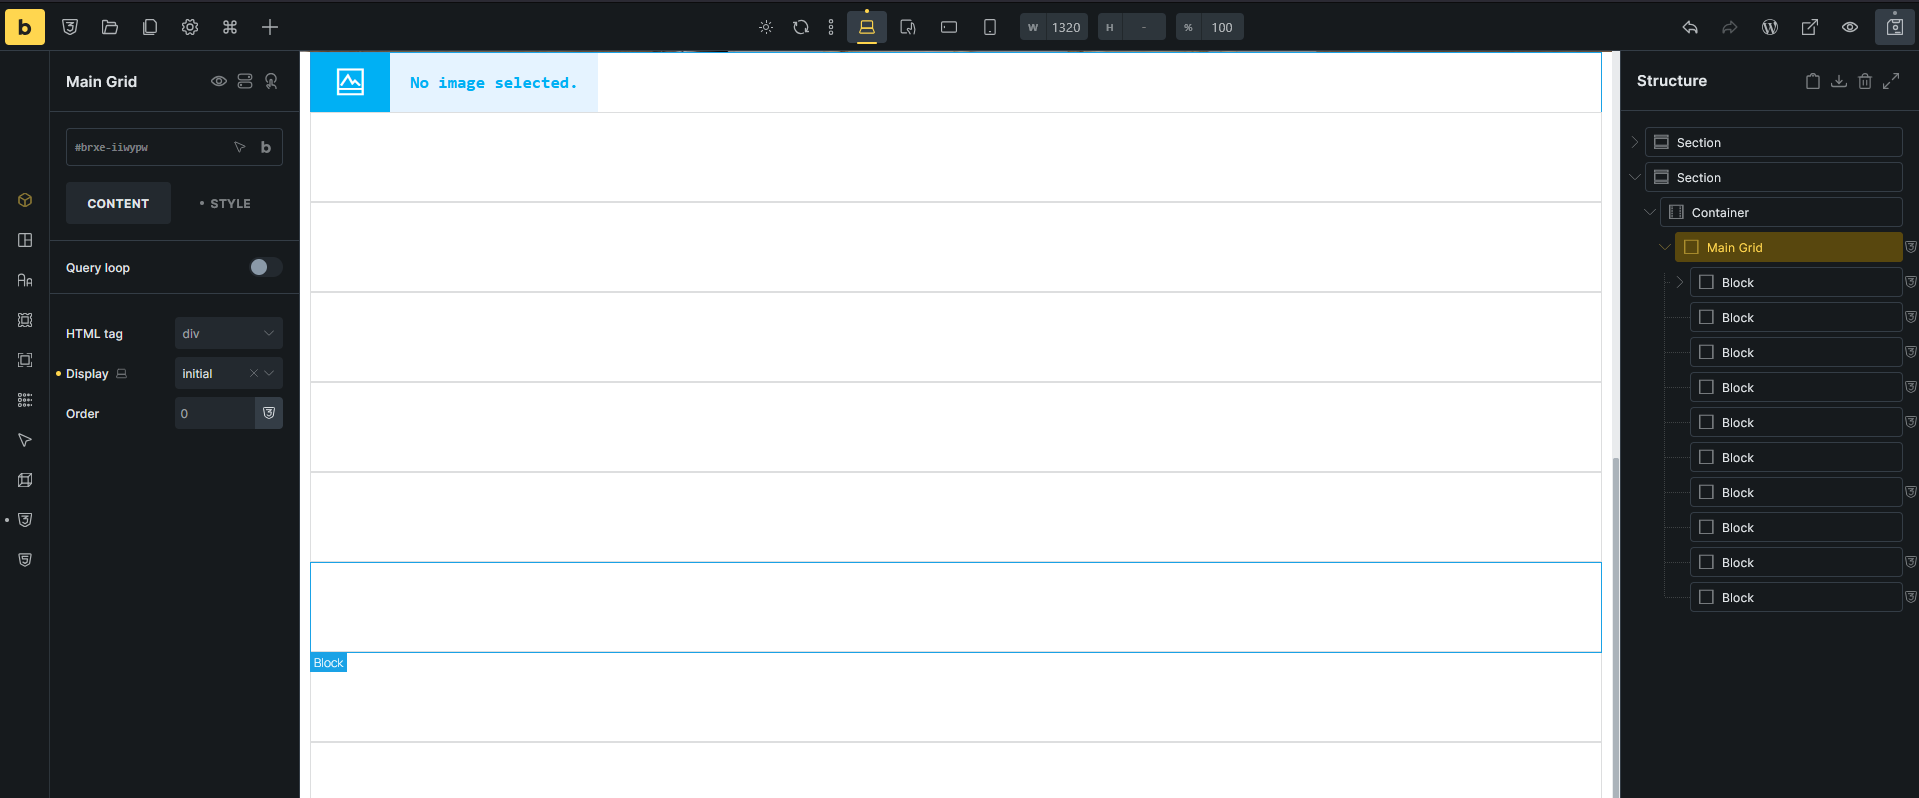Click the redo arrow icon

tap(1730, 27)
